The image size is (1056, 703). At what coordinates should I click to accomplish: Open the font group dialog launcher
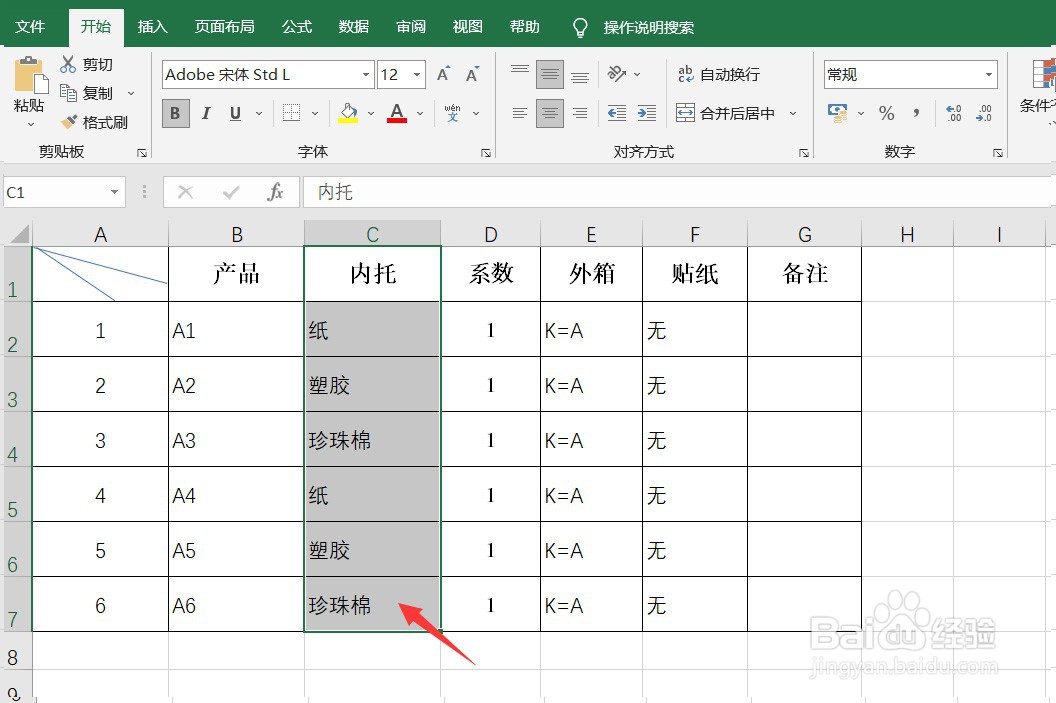coord(486,153)
